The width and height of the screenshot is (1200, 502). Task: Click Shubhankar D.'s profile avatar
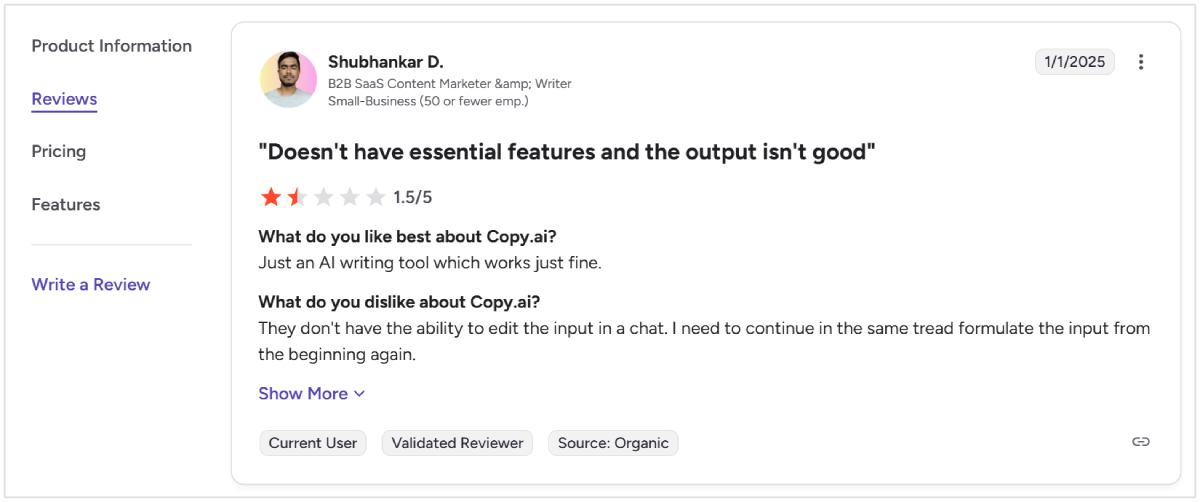pyautogui.click(x=288, y=79)
